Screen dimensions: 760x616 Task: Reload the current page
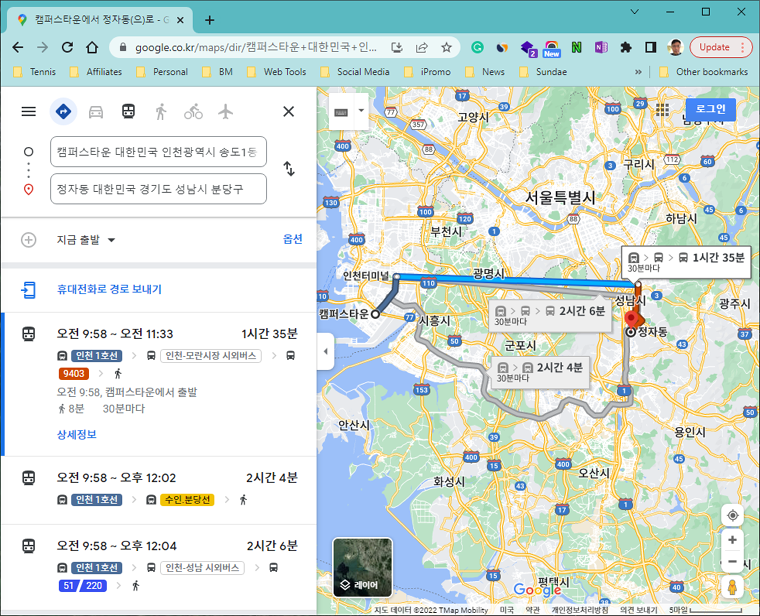[67, 47]
